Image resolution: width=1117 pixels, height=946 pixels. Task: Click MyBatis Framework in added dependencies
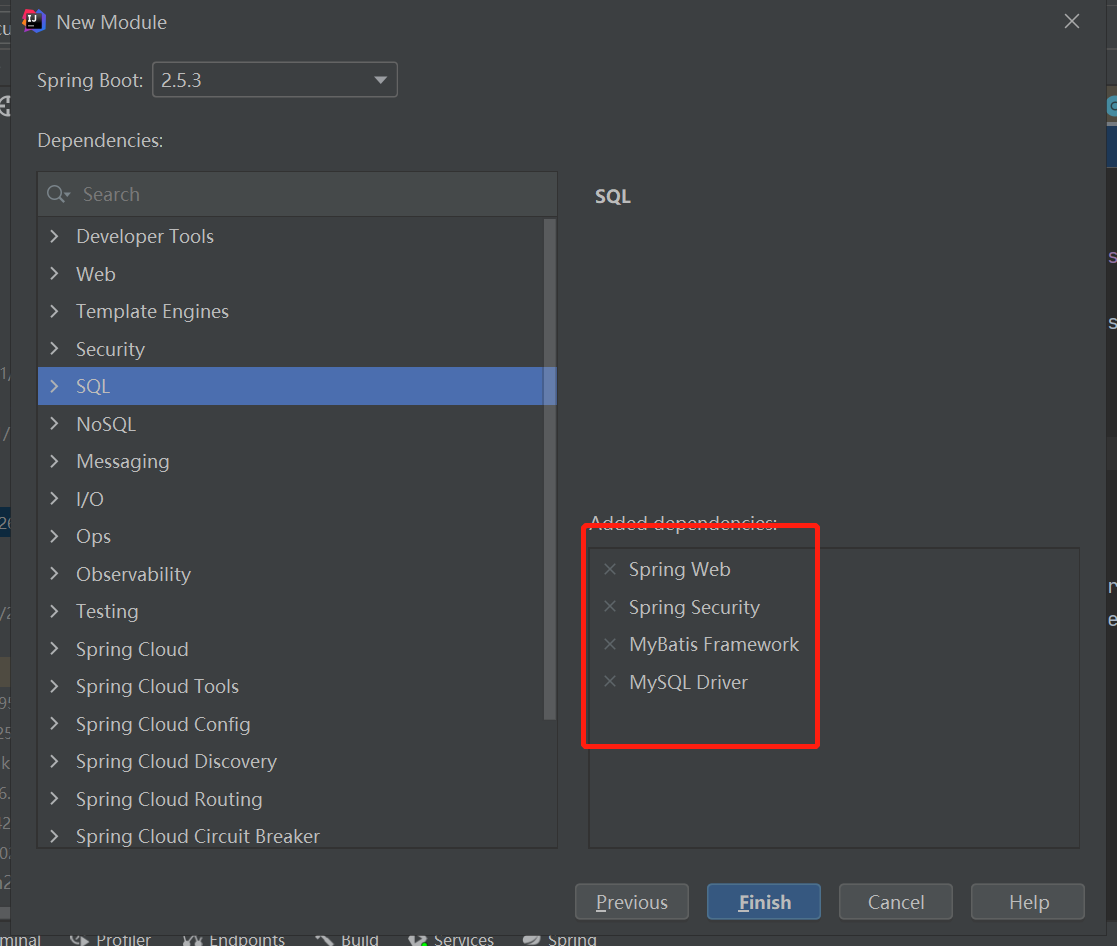(x=714, y=644)
